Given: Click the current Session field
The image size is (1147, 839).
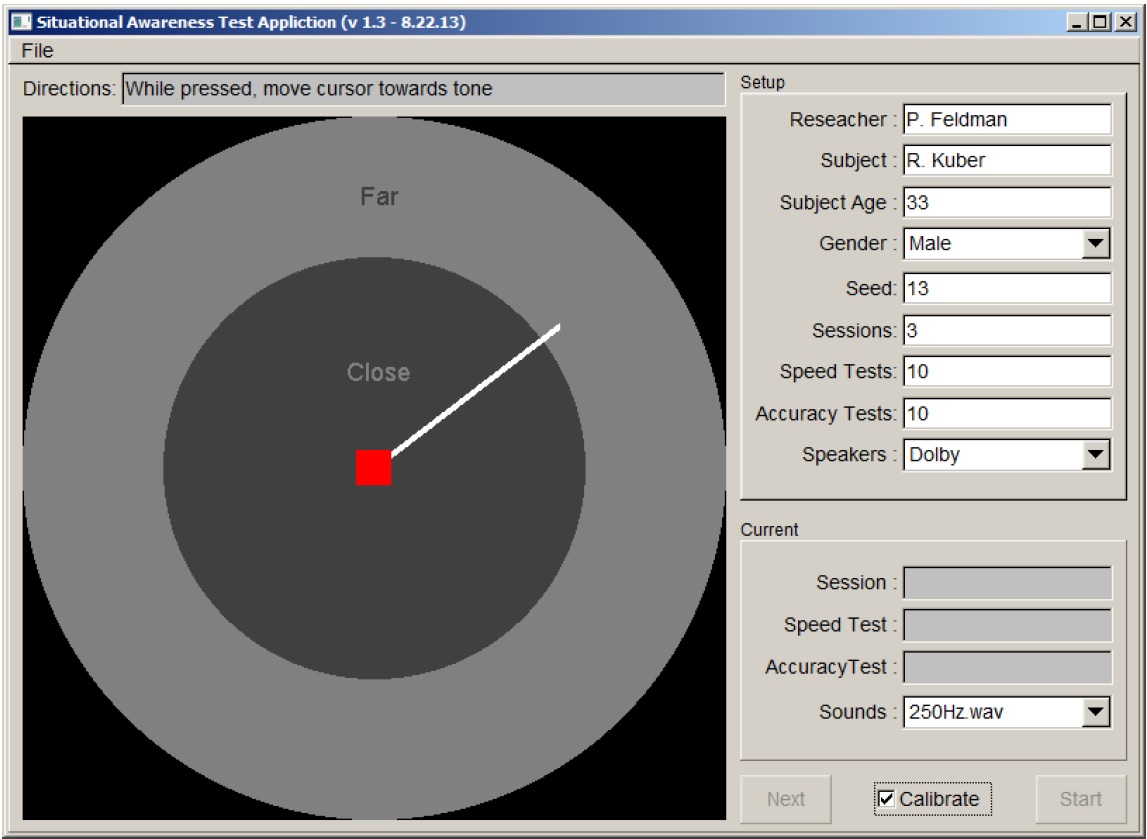Looking at the screenshot, I should [1007, 583].
